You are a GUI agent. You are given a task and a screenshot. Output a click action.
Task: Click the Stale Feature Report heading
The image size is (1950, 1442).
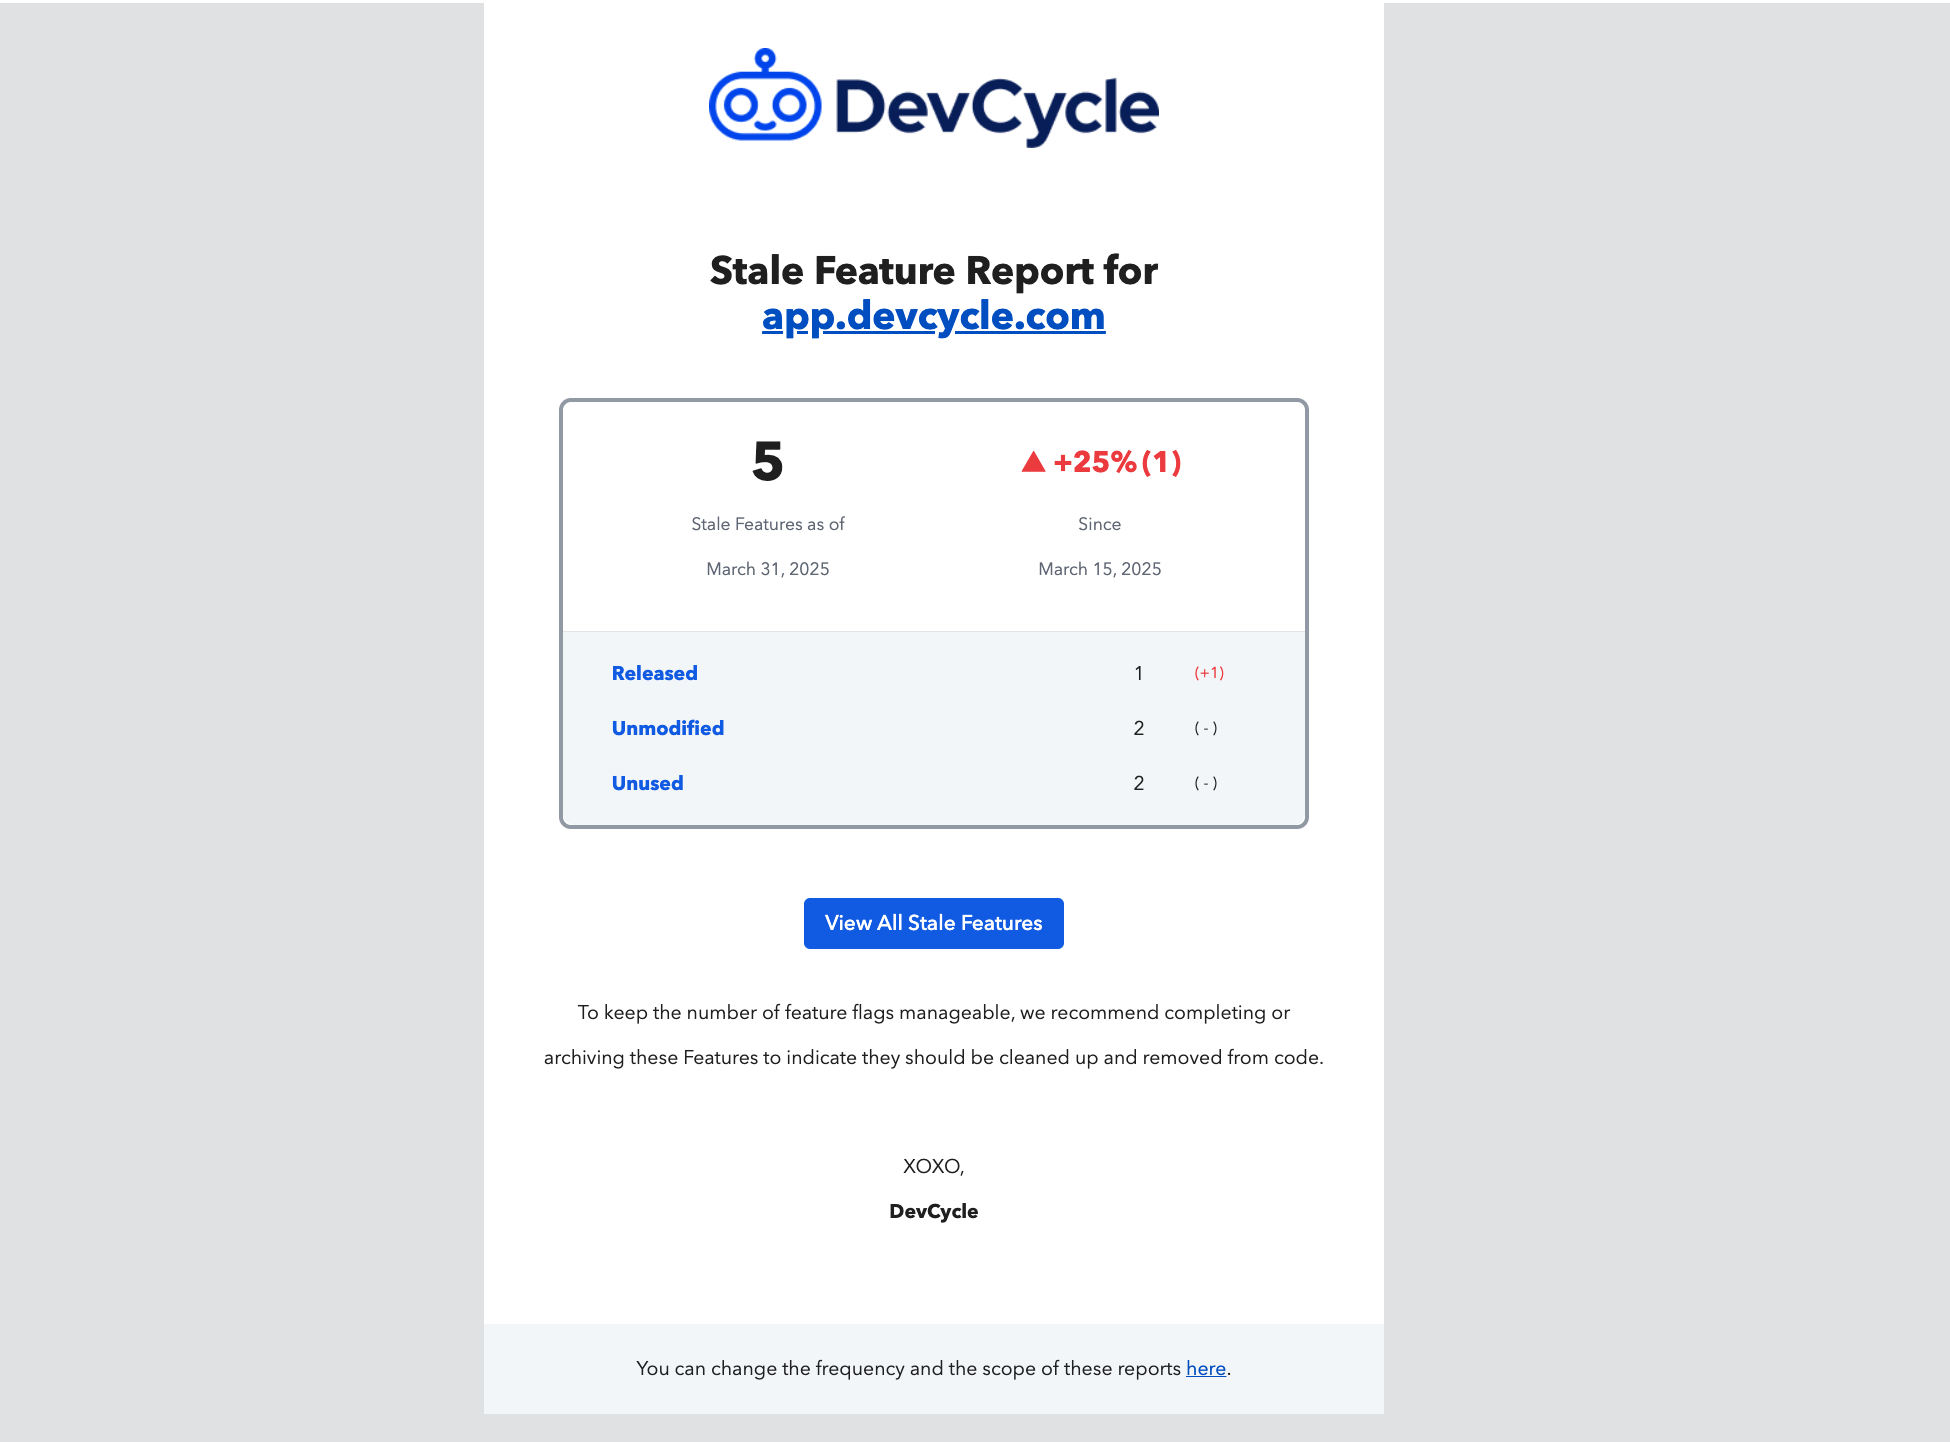933,271
